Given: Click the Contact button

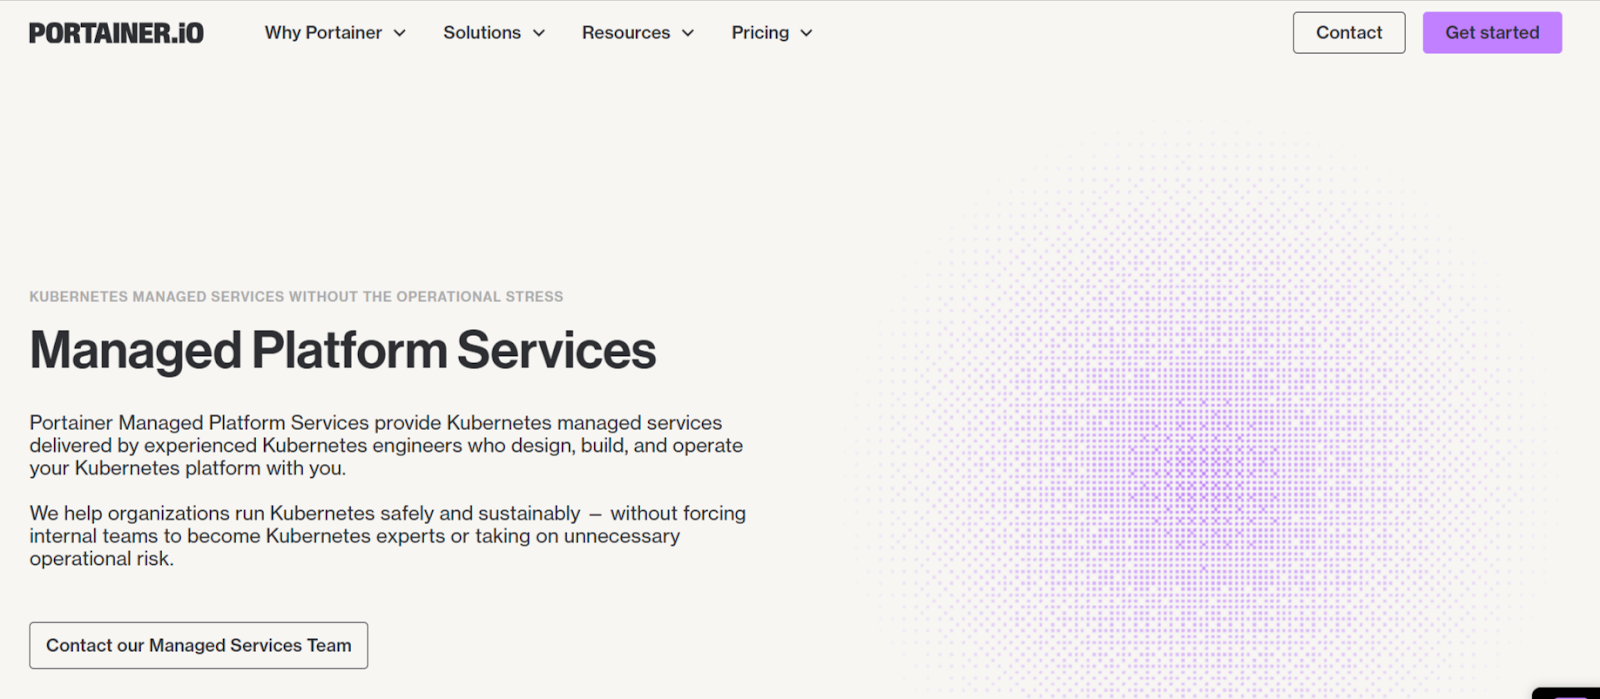Looking at the screenshot, I should click(1349, 33).
